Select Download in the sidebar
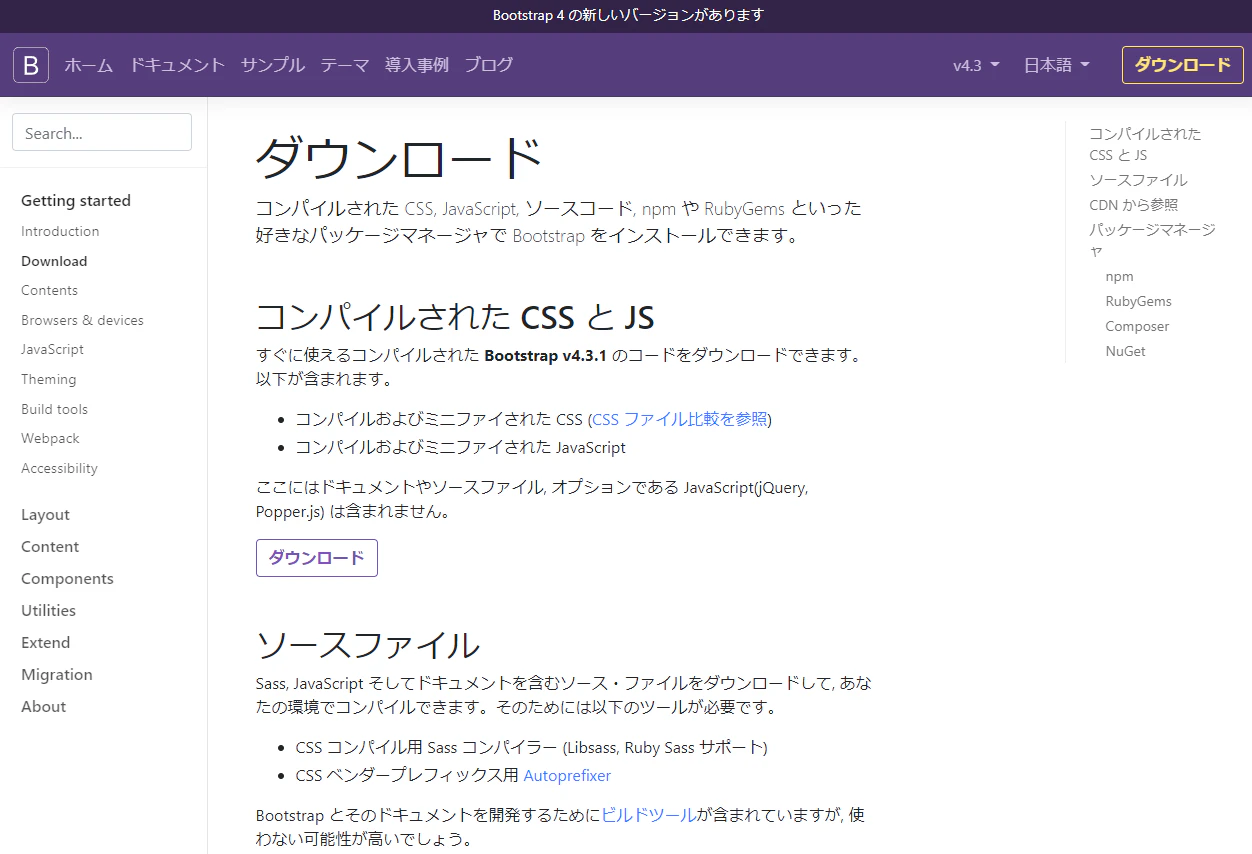Viewport: 1252px width, 854px height. pos(54,261)
